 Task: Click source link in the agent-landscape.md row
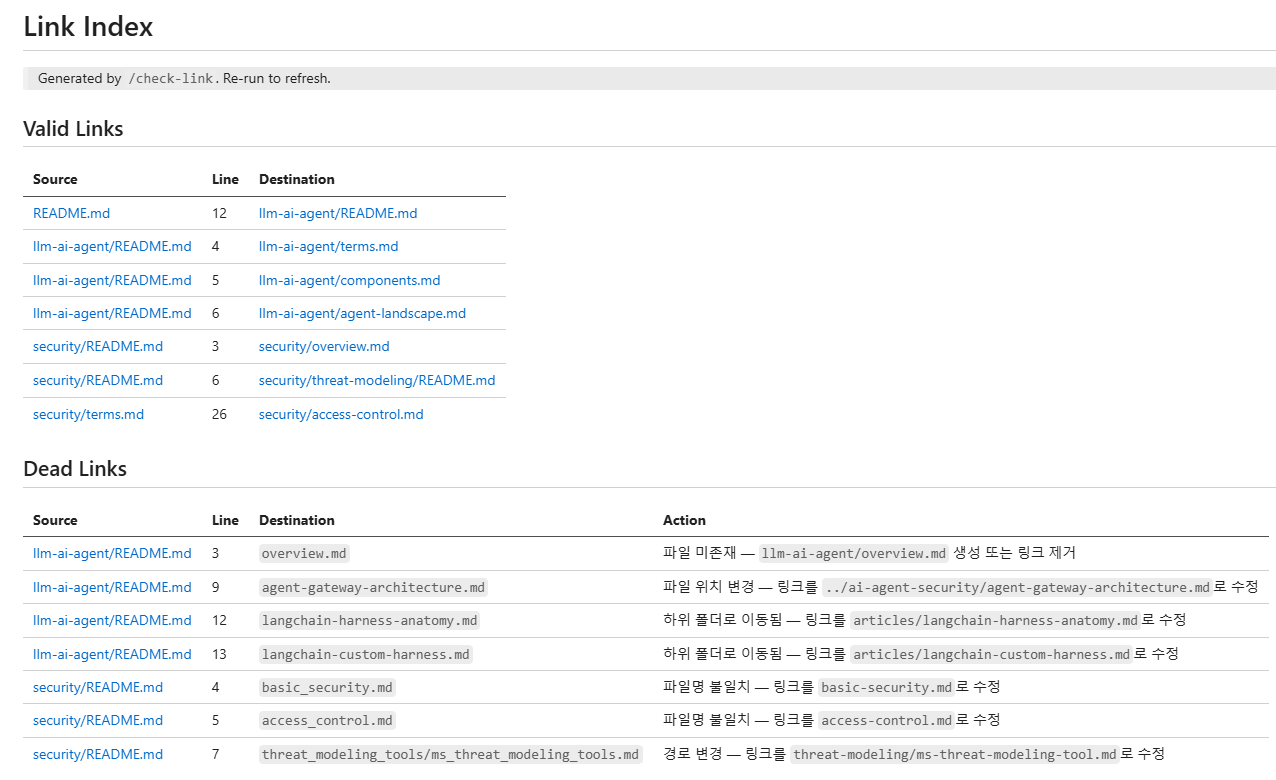click(112, 313)
